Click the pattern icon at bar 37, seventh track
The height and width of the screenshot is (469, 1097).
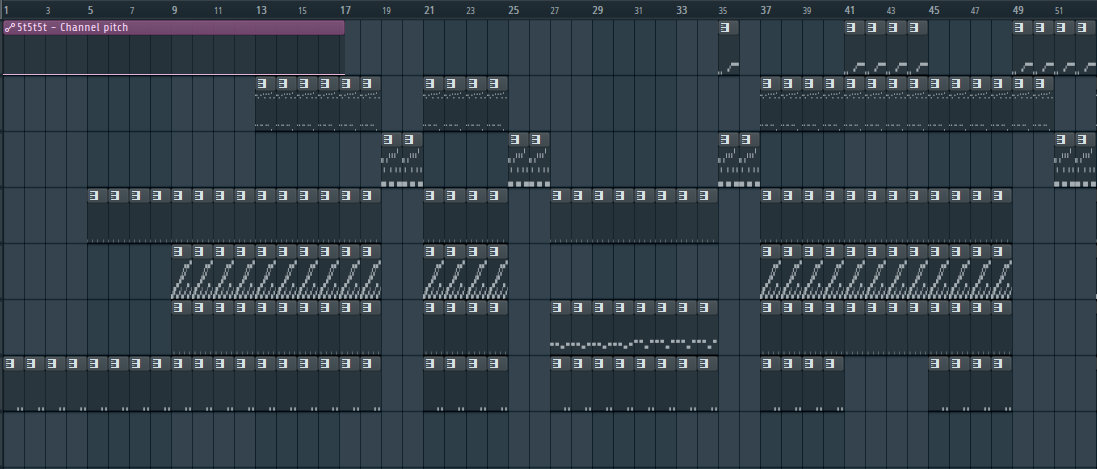767,364
